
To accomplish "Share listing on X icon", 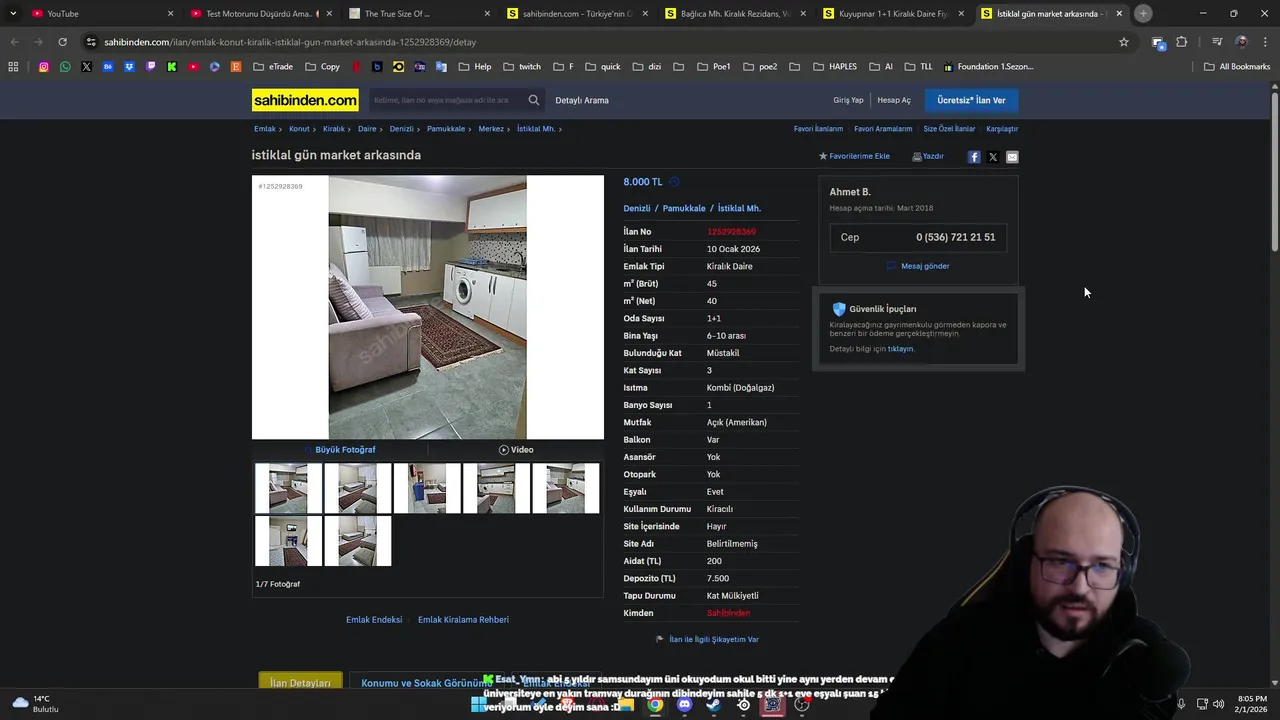I will point(993,157).
